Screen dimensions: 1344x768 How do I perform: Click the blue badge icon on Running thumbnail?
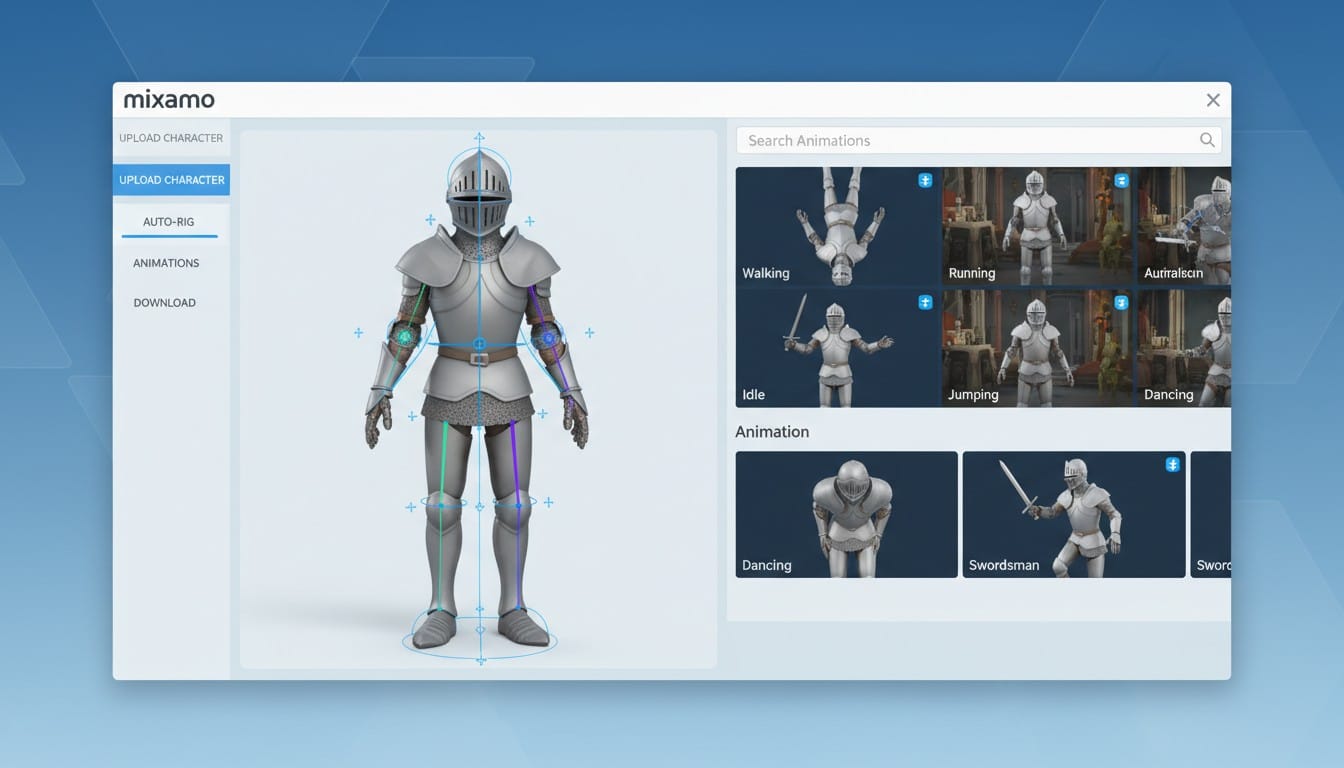point(1121,180)
